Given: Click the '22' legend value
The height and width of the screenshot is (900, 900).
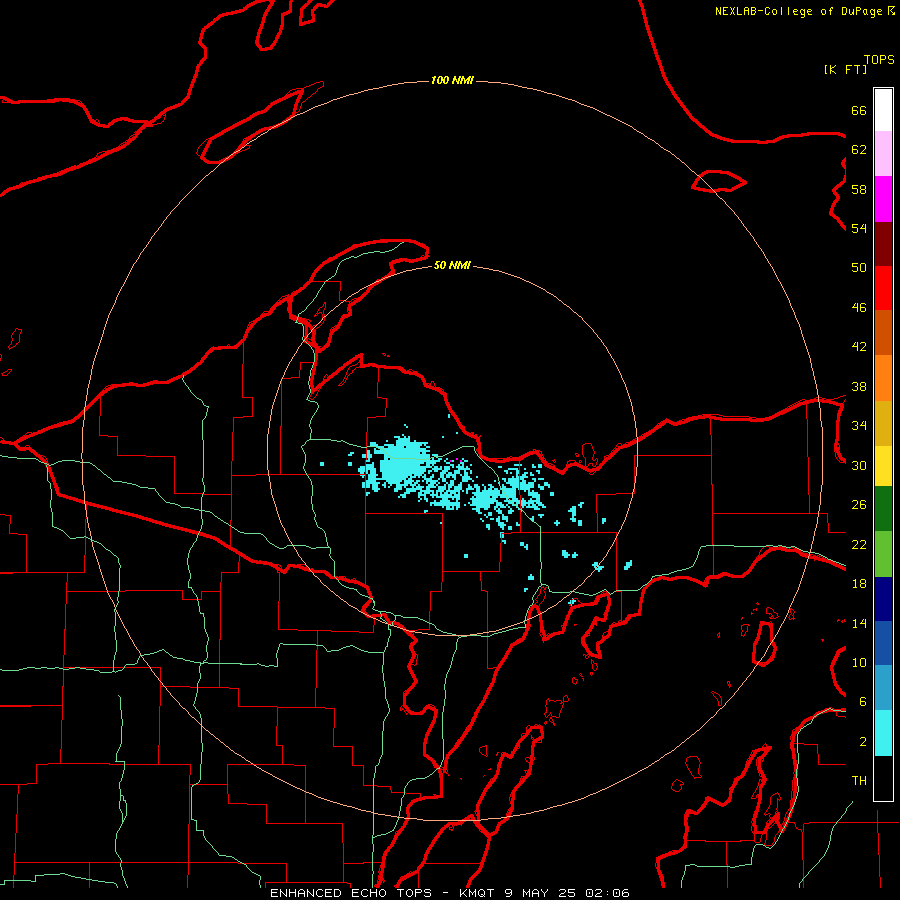Looking at the screenshot, I should [x=859, y=544].
